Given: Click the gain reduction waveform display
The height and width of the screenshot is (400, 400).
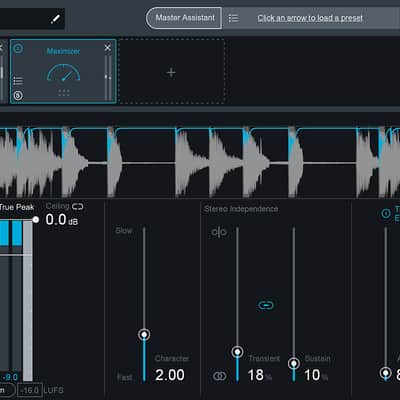Looking at the screenshot, I should pos(200,161).
